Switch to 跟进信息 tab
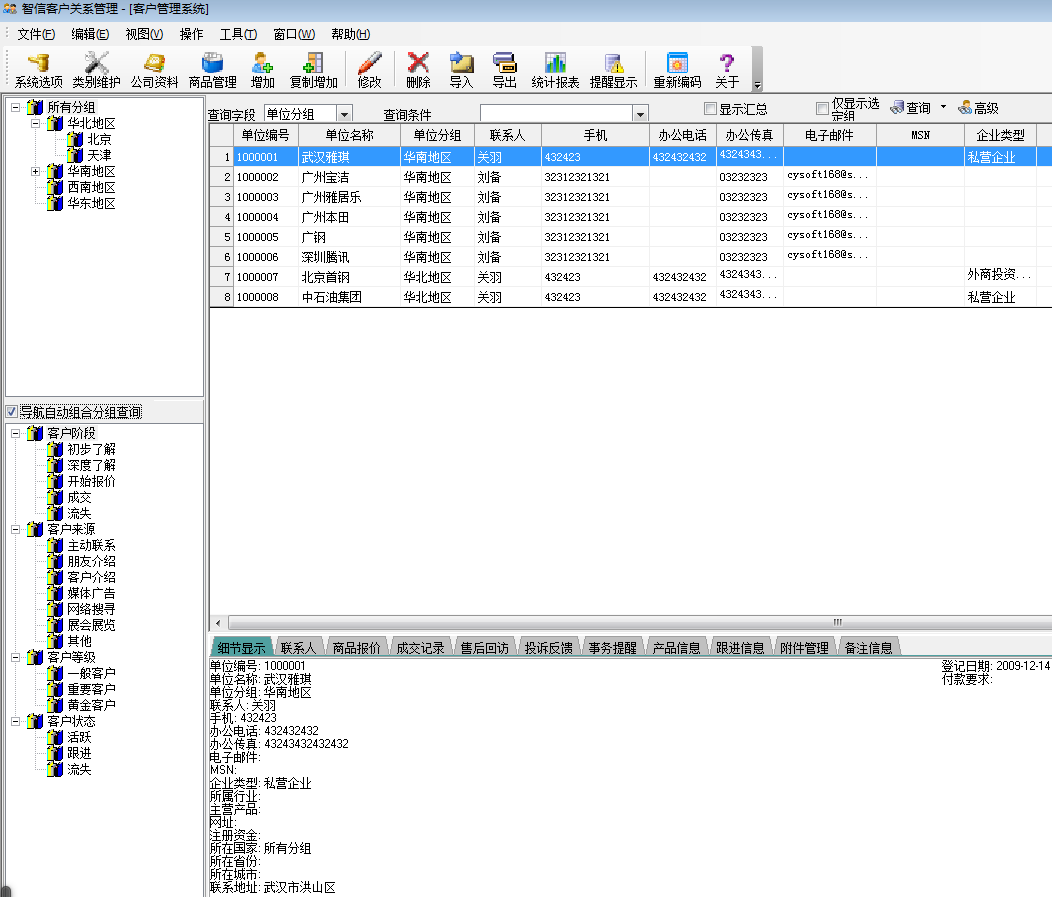The image size is (1052, 897). 740,647
